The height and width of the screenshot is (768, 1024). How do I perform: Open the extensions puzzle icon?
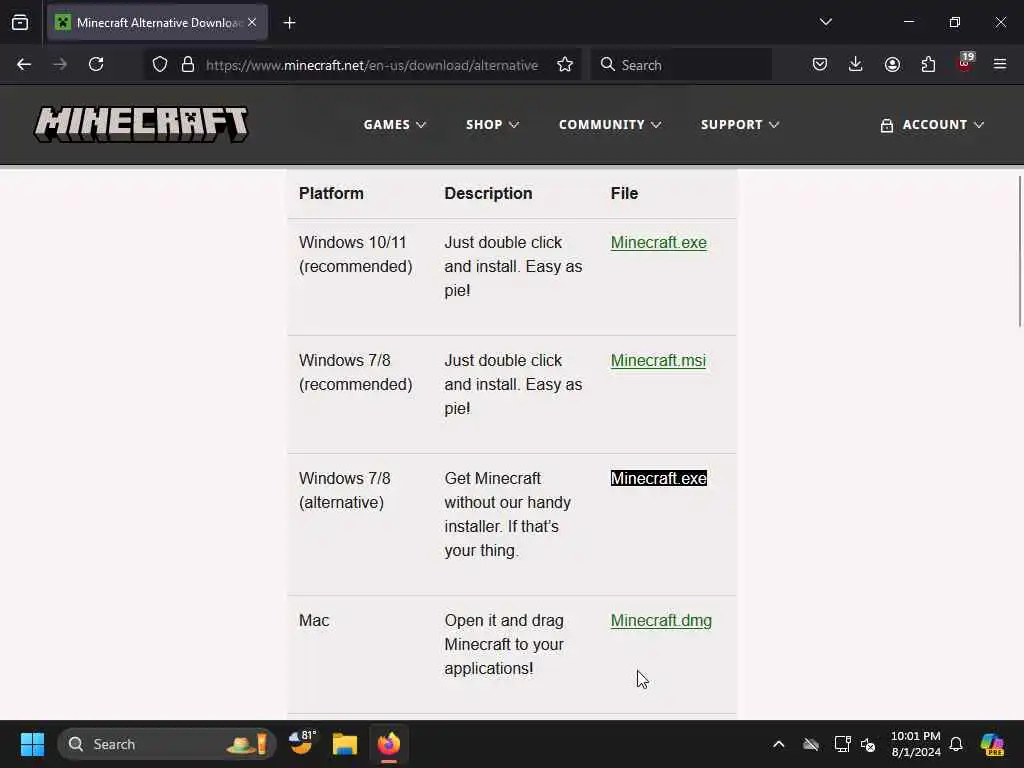pos(928,65)
